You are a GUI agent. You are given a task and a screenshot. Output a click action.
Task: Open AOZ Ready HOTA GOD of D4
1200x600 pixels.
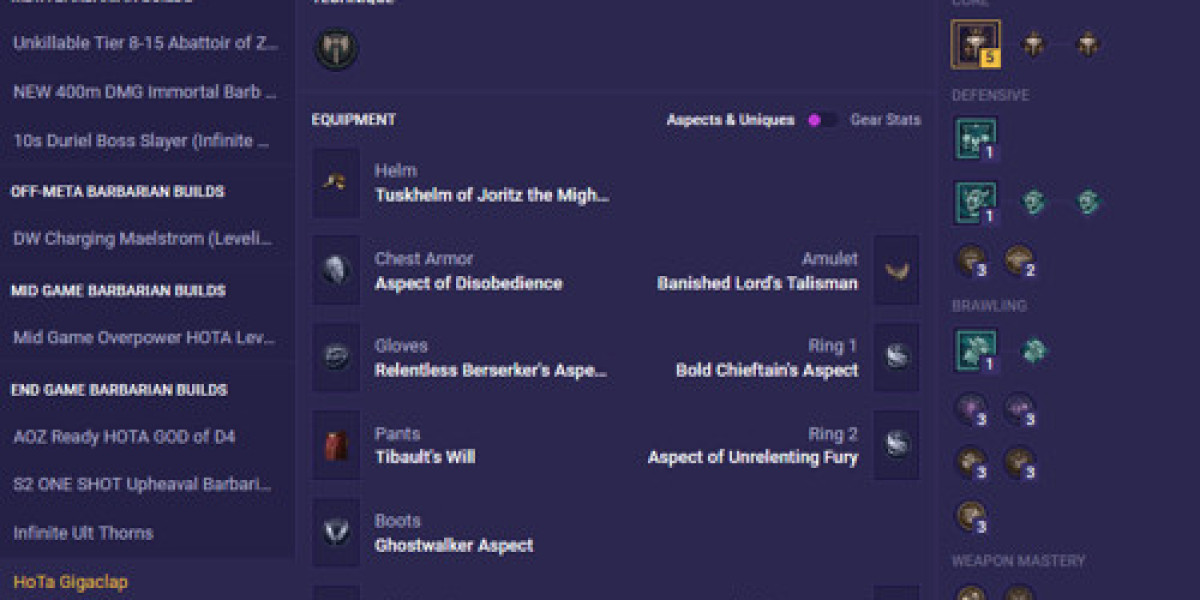point(124,436)
